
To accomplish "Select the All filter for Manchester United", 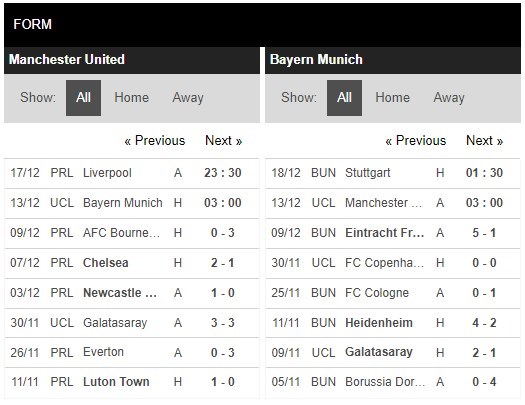I will 83,98.
